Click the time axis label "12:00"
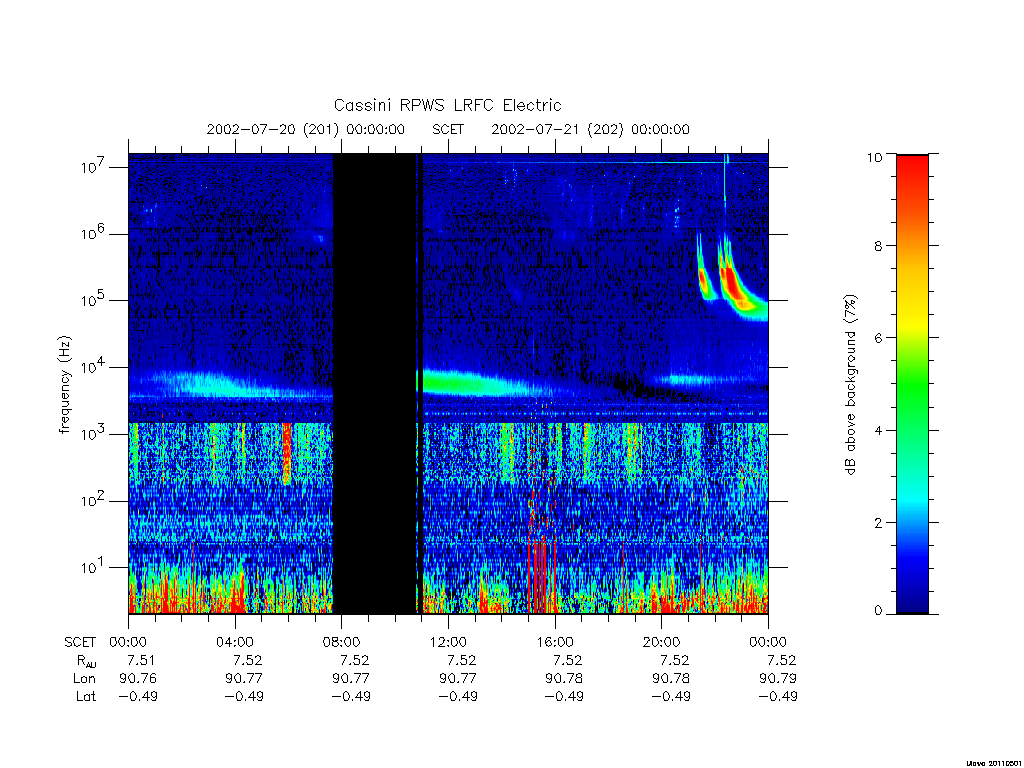Image resolution: width=1024 pixels, height=768 pixels. tap(448, 642)
